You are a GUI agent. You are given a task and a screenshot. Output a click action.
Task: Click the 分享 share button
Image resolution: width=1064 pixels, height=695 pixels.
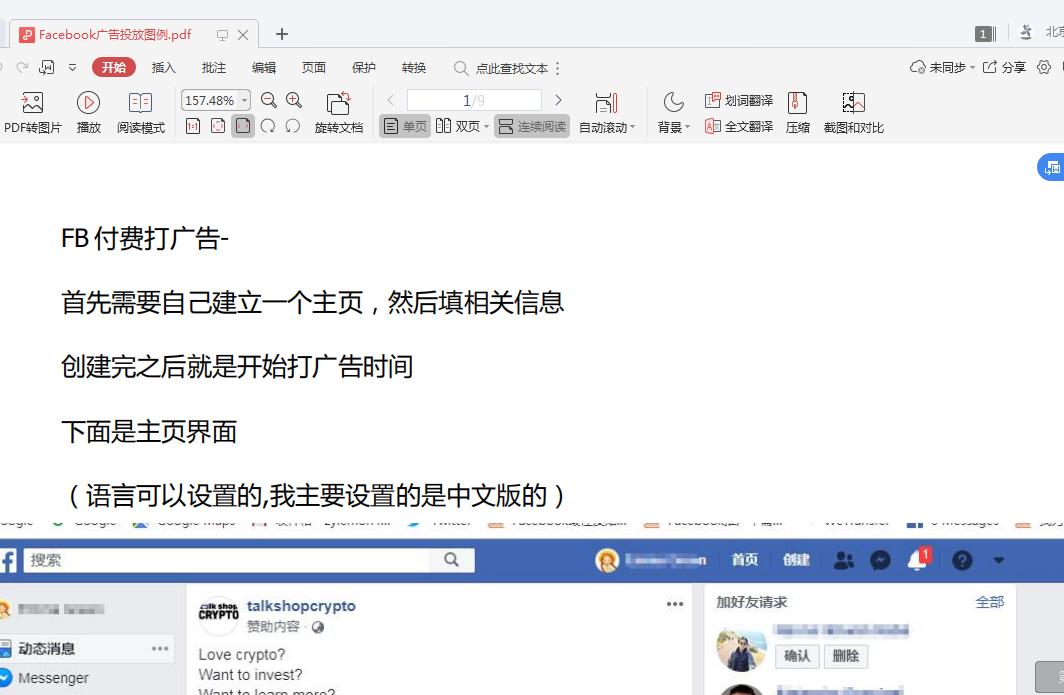point(1004,67)
